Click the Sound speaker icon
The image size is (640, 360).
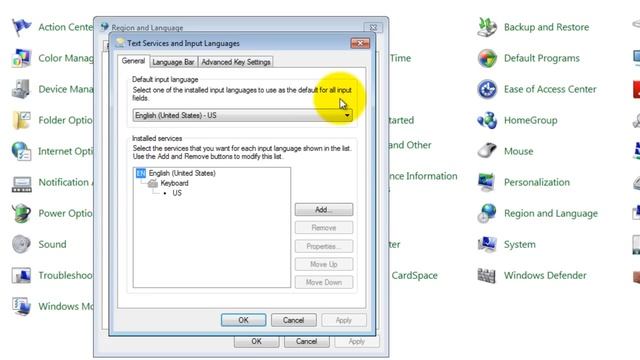[21, 244]
